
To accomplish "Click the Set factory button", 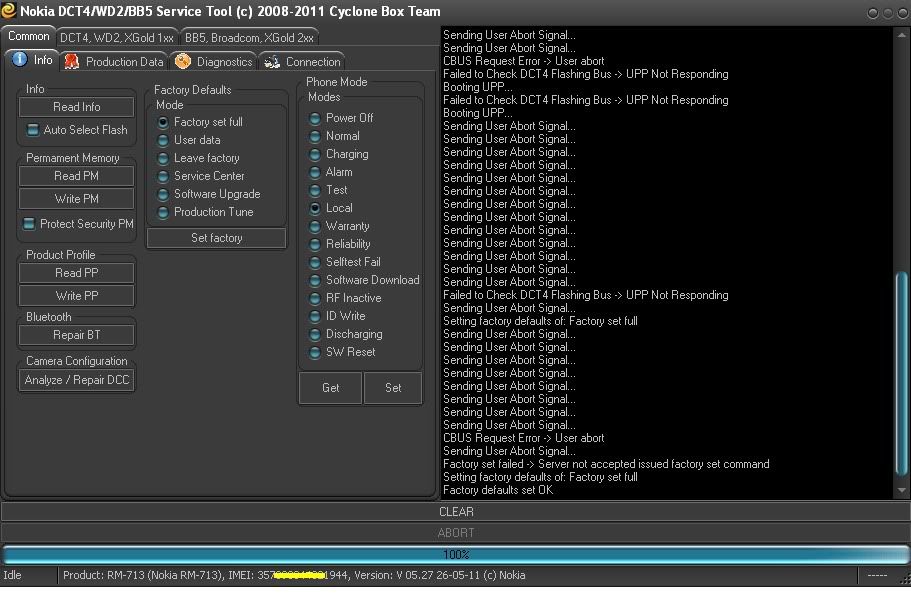I will click(216, 238).
